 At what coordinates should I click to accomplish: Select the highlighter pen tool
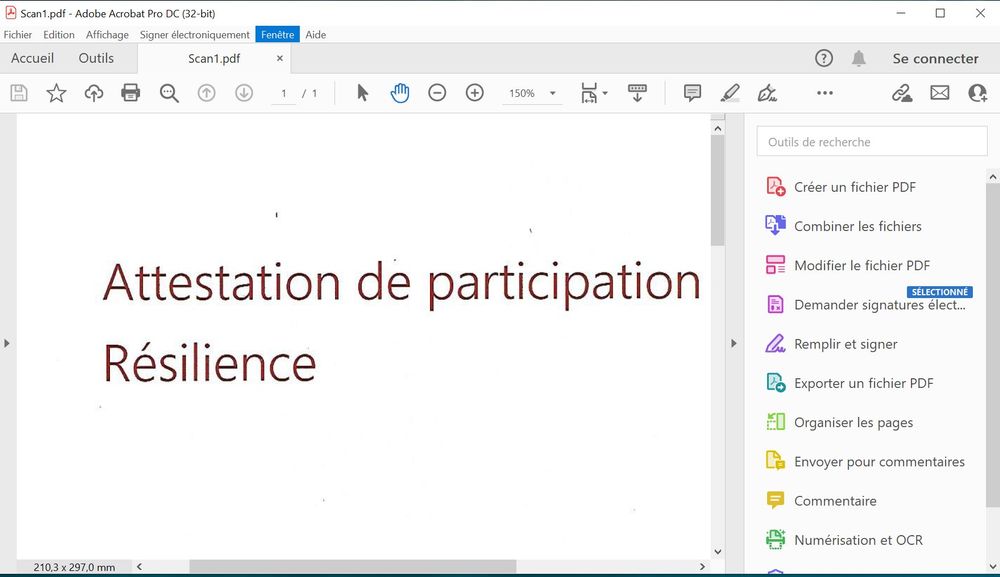pyautogui.click(x=730, y=93)
